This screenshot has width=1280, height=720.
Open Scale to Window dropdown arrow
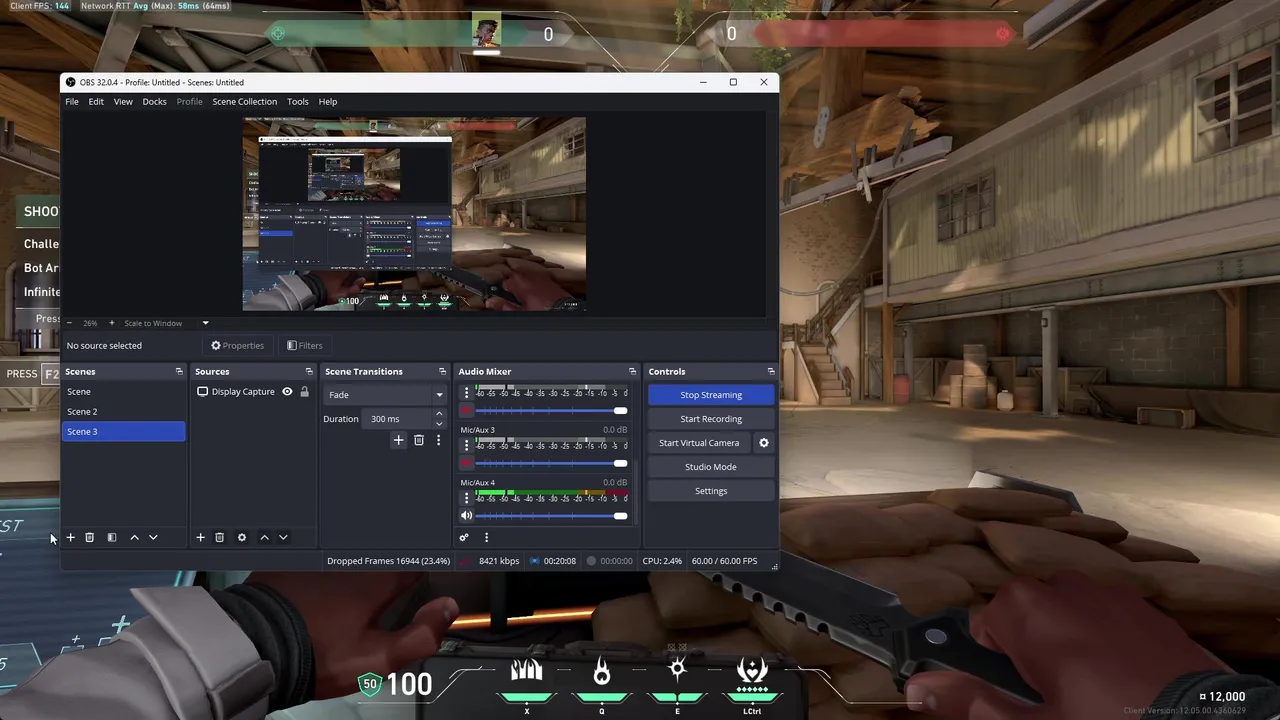(x=205, y=323)
